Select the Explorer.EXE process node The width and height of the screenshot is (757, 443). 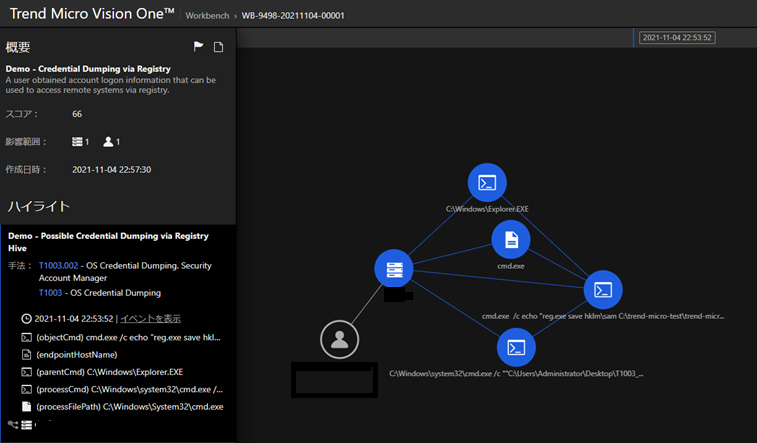tap(487, 183)
